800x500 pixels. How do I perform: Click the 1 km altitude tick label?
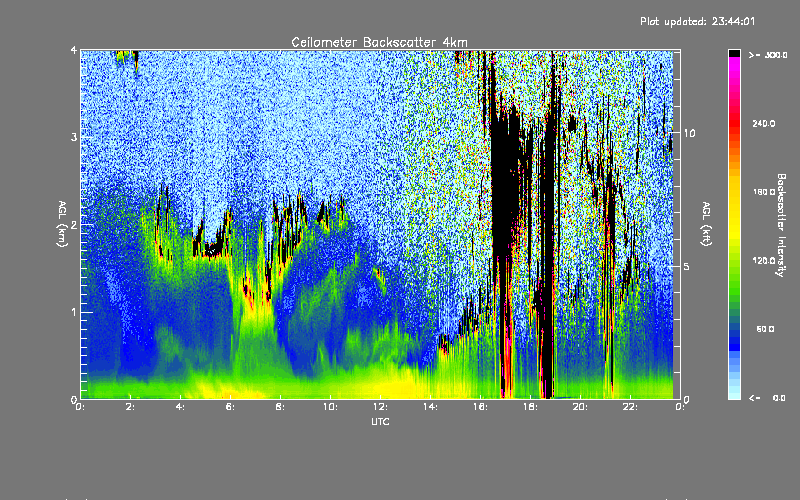(x=74, y=312)
